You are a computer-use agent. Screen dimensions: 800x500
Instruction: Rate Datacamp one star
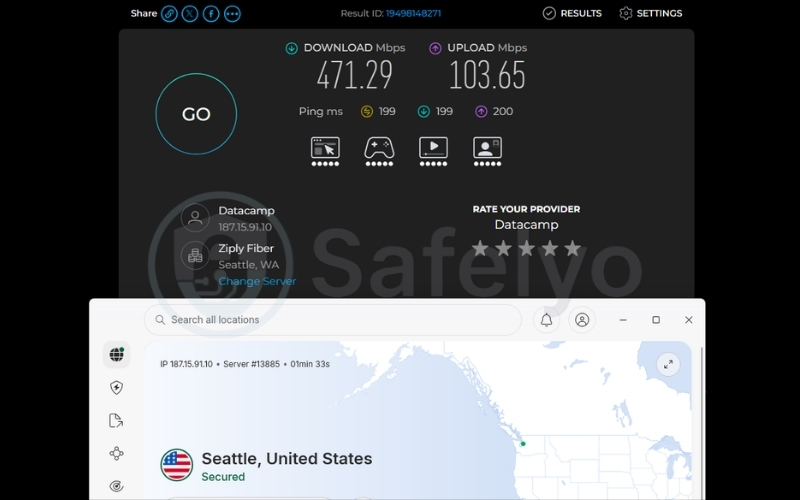click(x=480, y=248)
